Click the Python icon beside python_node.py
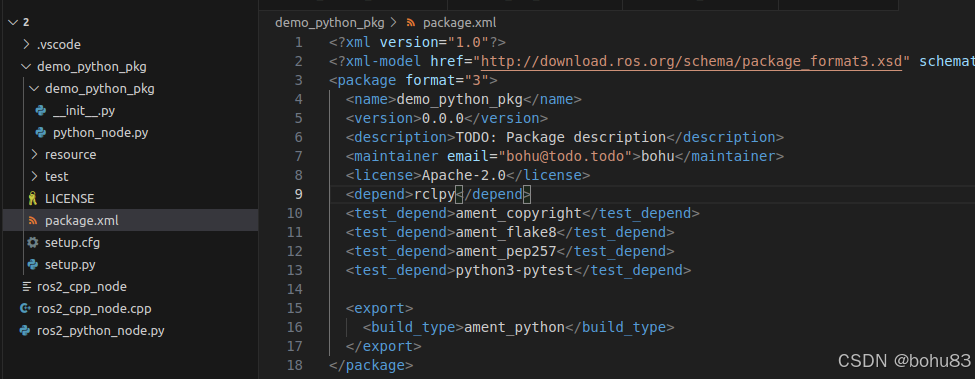 [41, 132]
